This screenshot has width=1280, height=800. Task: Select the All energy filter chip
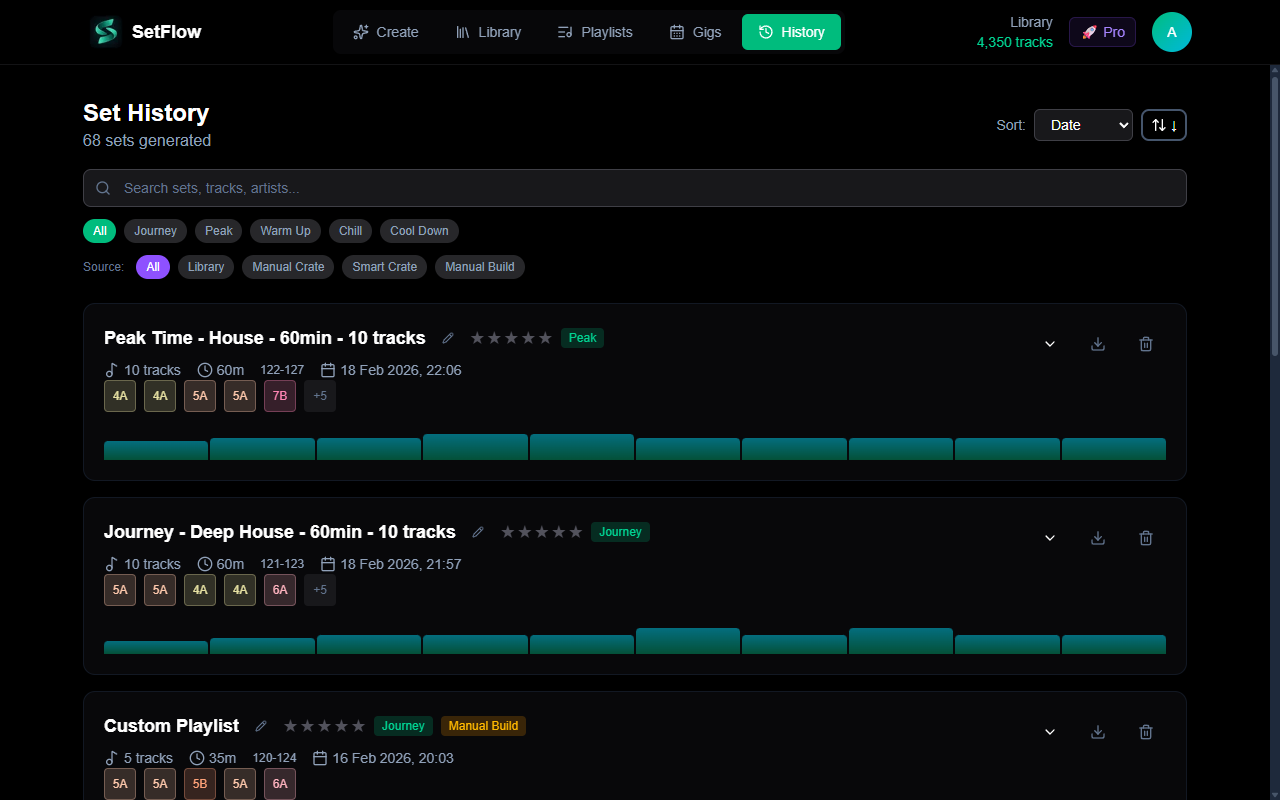point(99,231)
